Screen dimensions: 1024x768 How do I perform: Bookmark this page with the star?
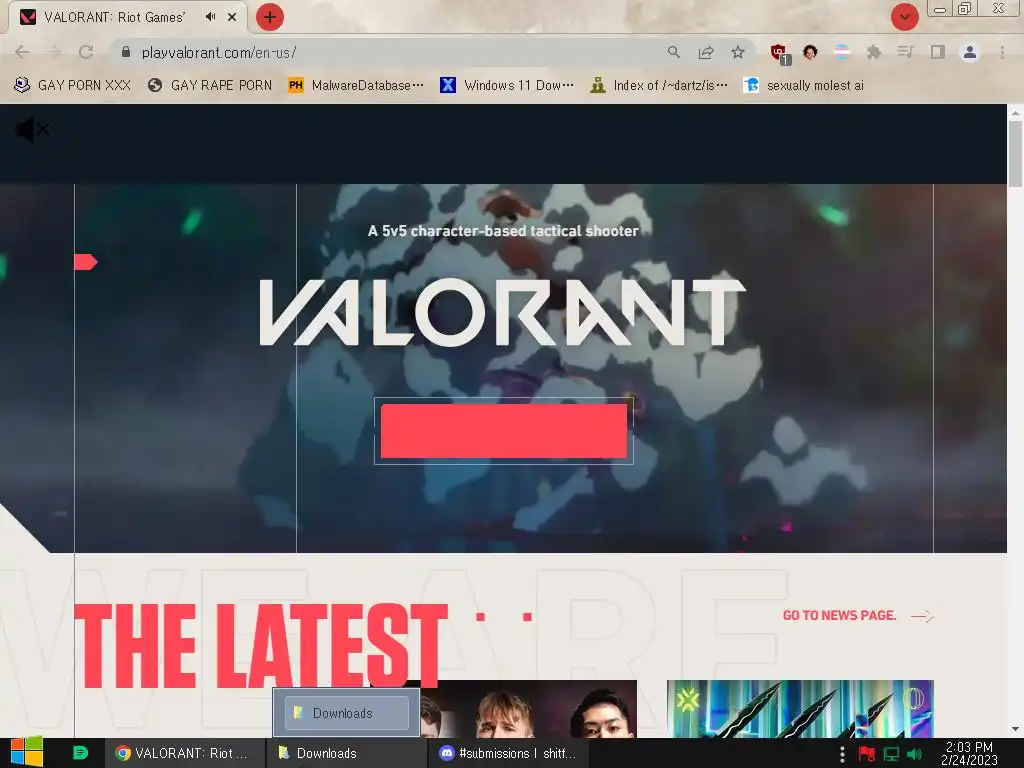(x=738, y=52)
